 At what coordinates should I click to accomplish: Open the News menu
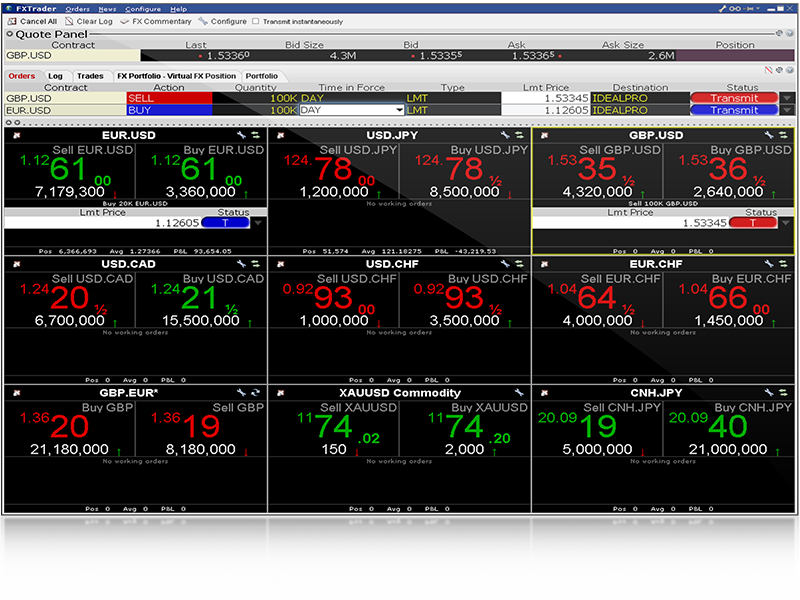point(107,9)
